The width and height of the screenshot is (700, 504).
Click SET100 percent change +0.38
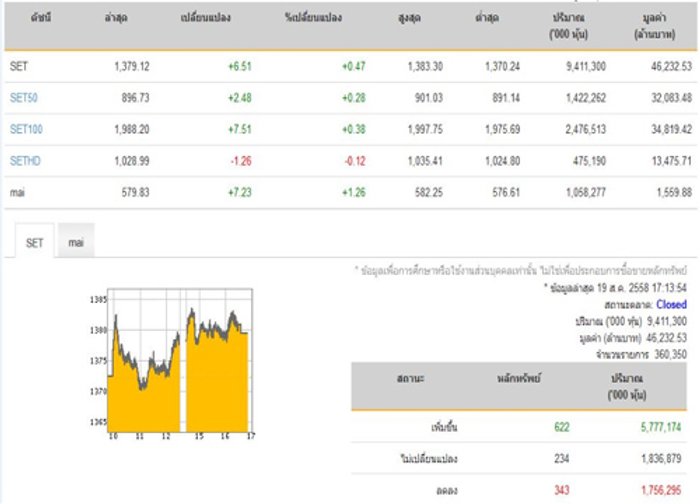(x=354, y=129)
